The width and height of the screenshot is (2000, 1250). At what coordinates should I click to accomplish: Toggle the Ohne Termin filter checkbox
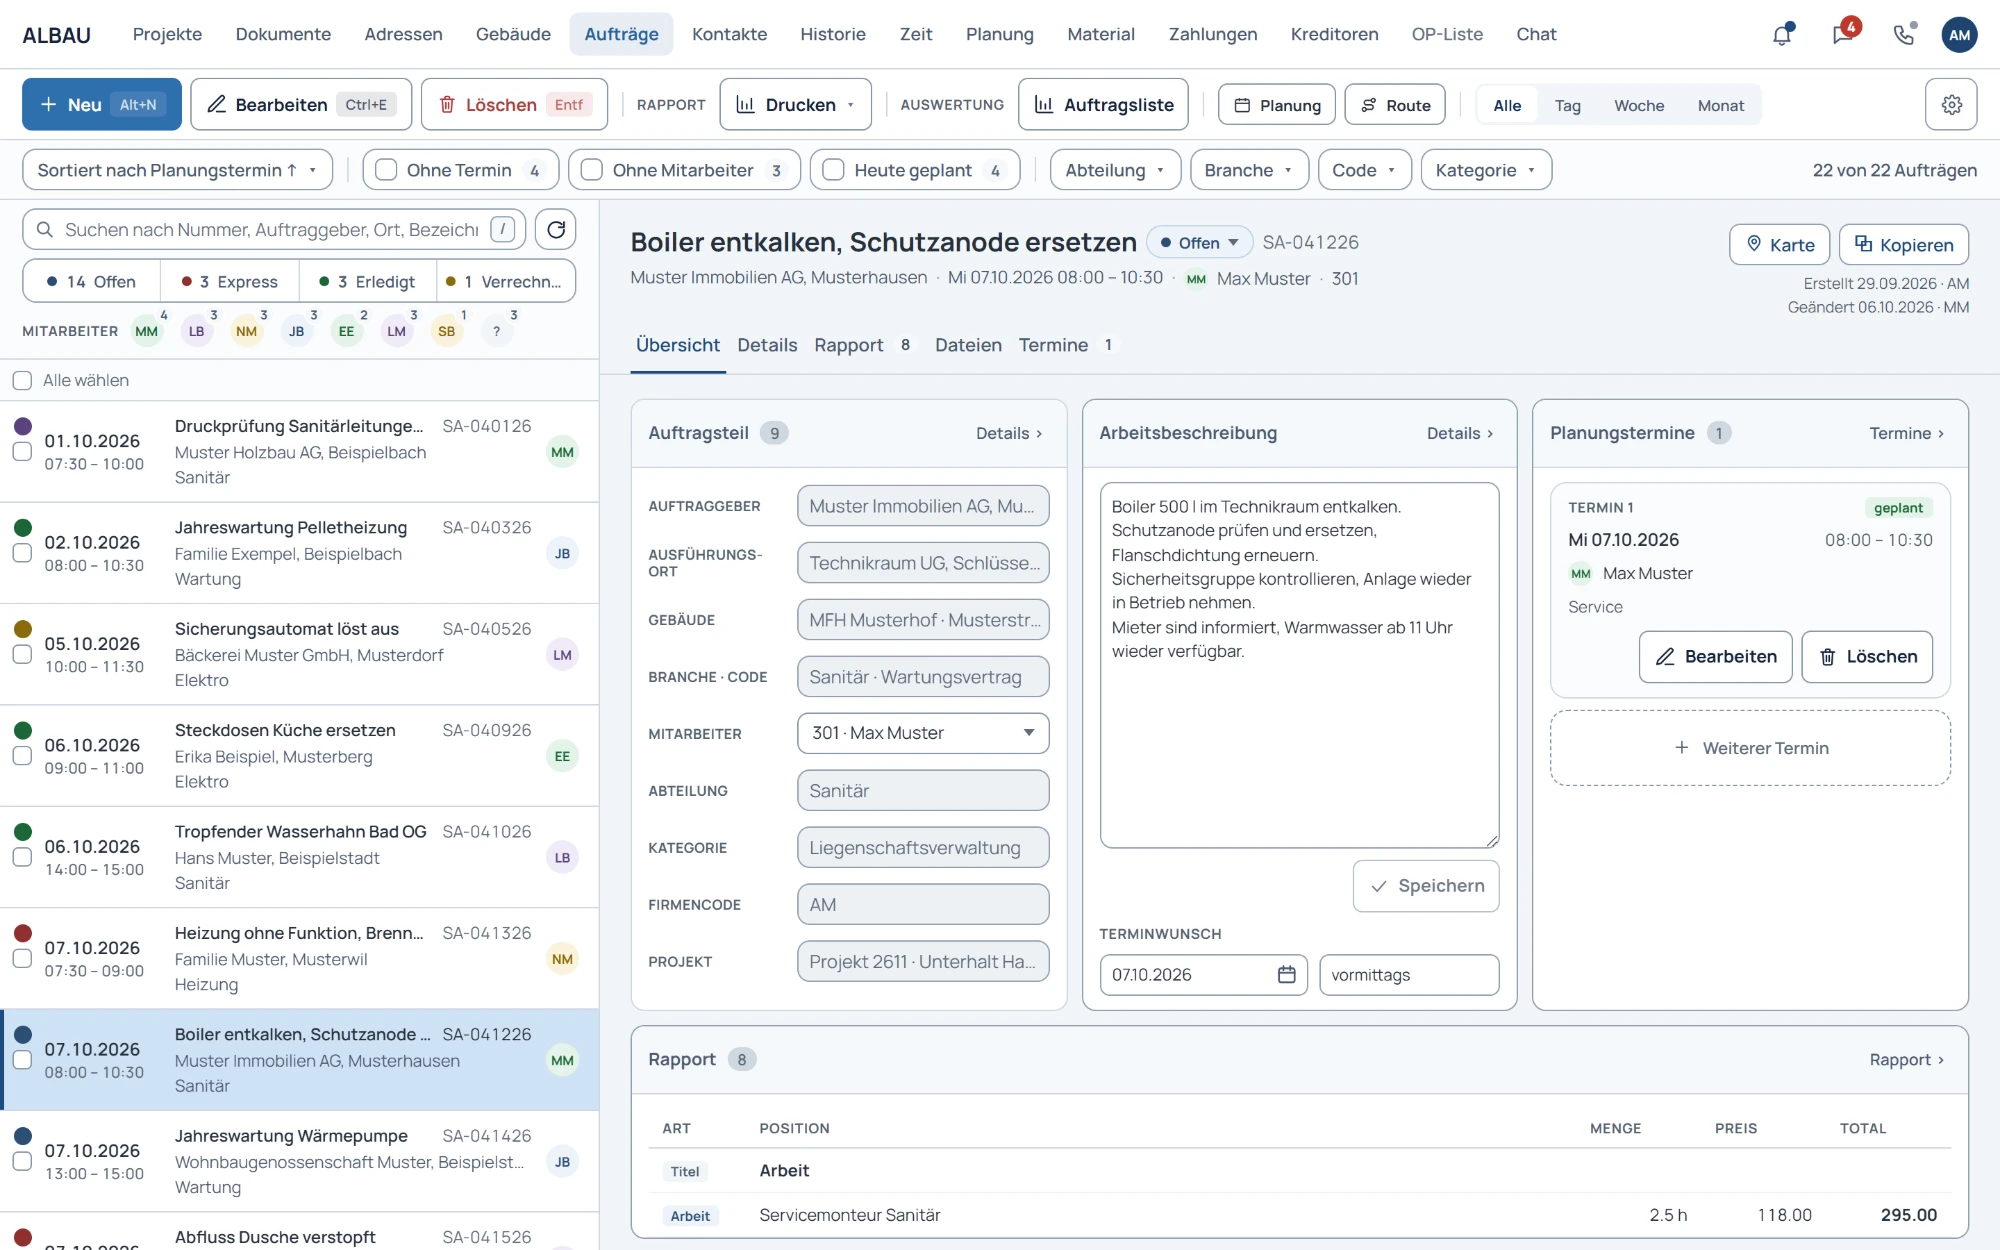(386, 170)
